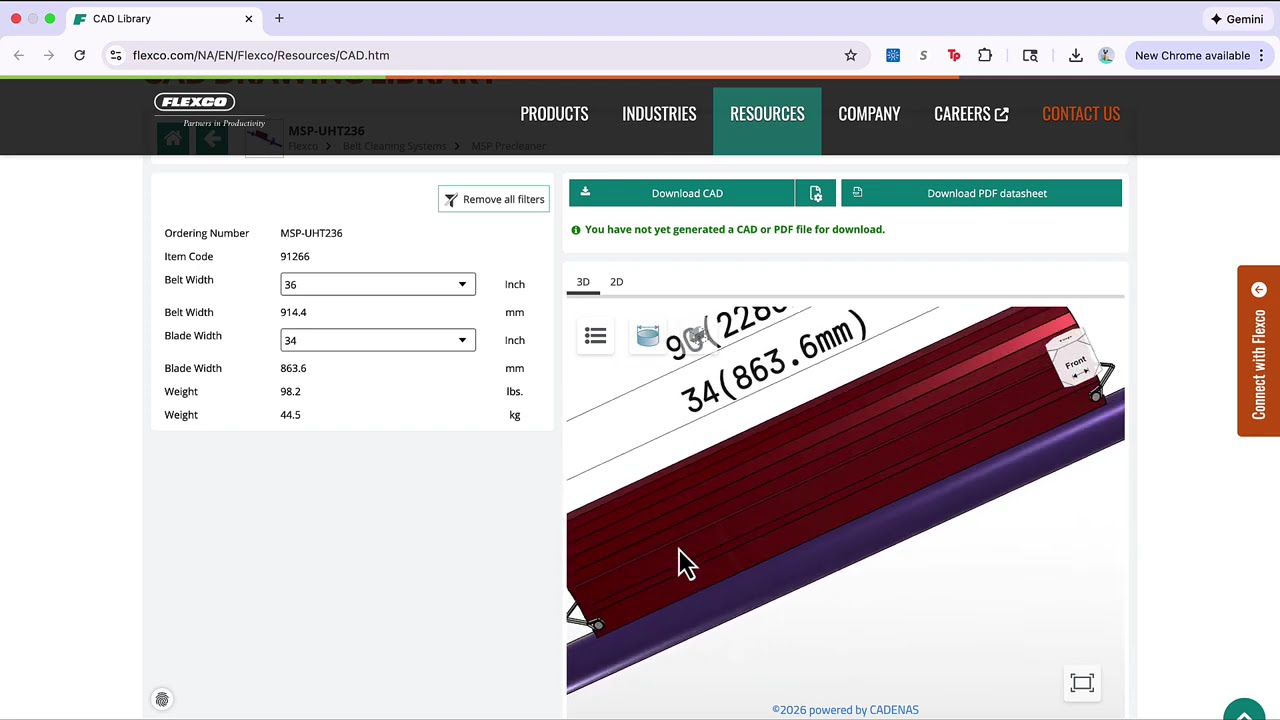
Task: Open CAD format settings gear-file icon
Action: click(x=816, y=194)
